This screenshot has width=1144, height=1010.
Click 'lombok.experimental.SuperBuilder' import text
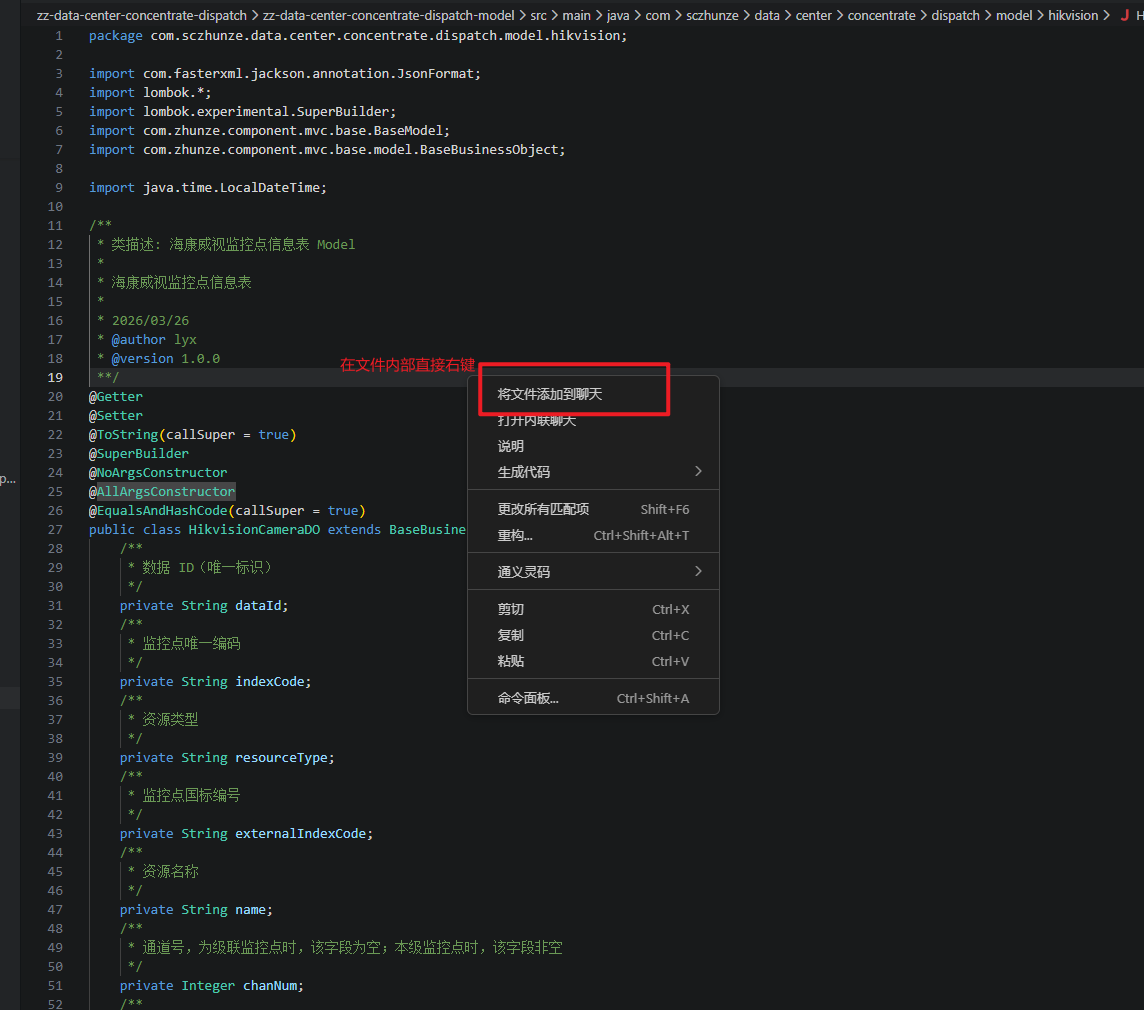point(266,112)
